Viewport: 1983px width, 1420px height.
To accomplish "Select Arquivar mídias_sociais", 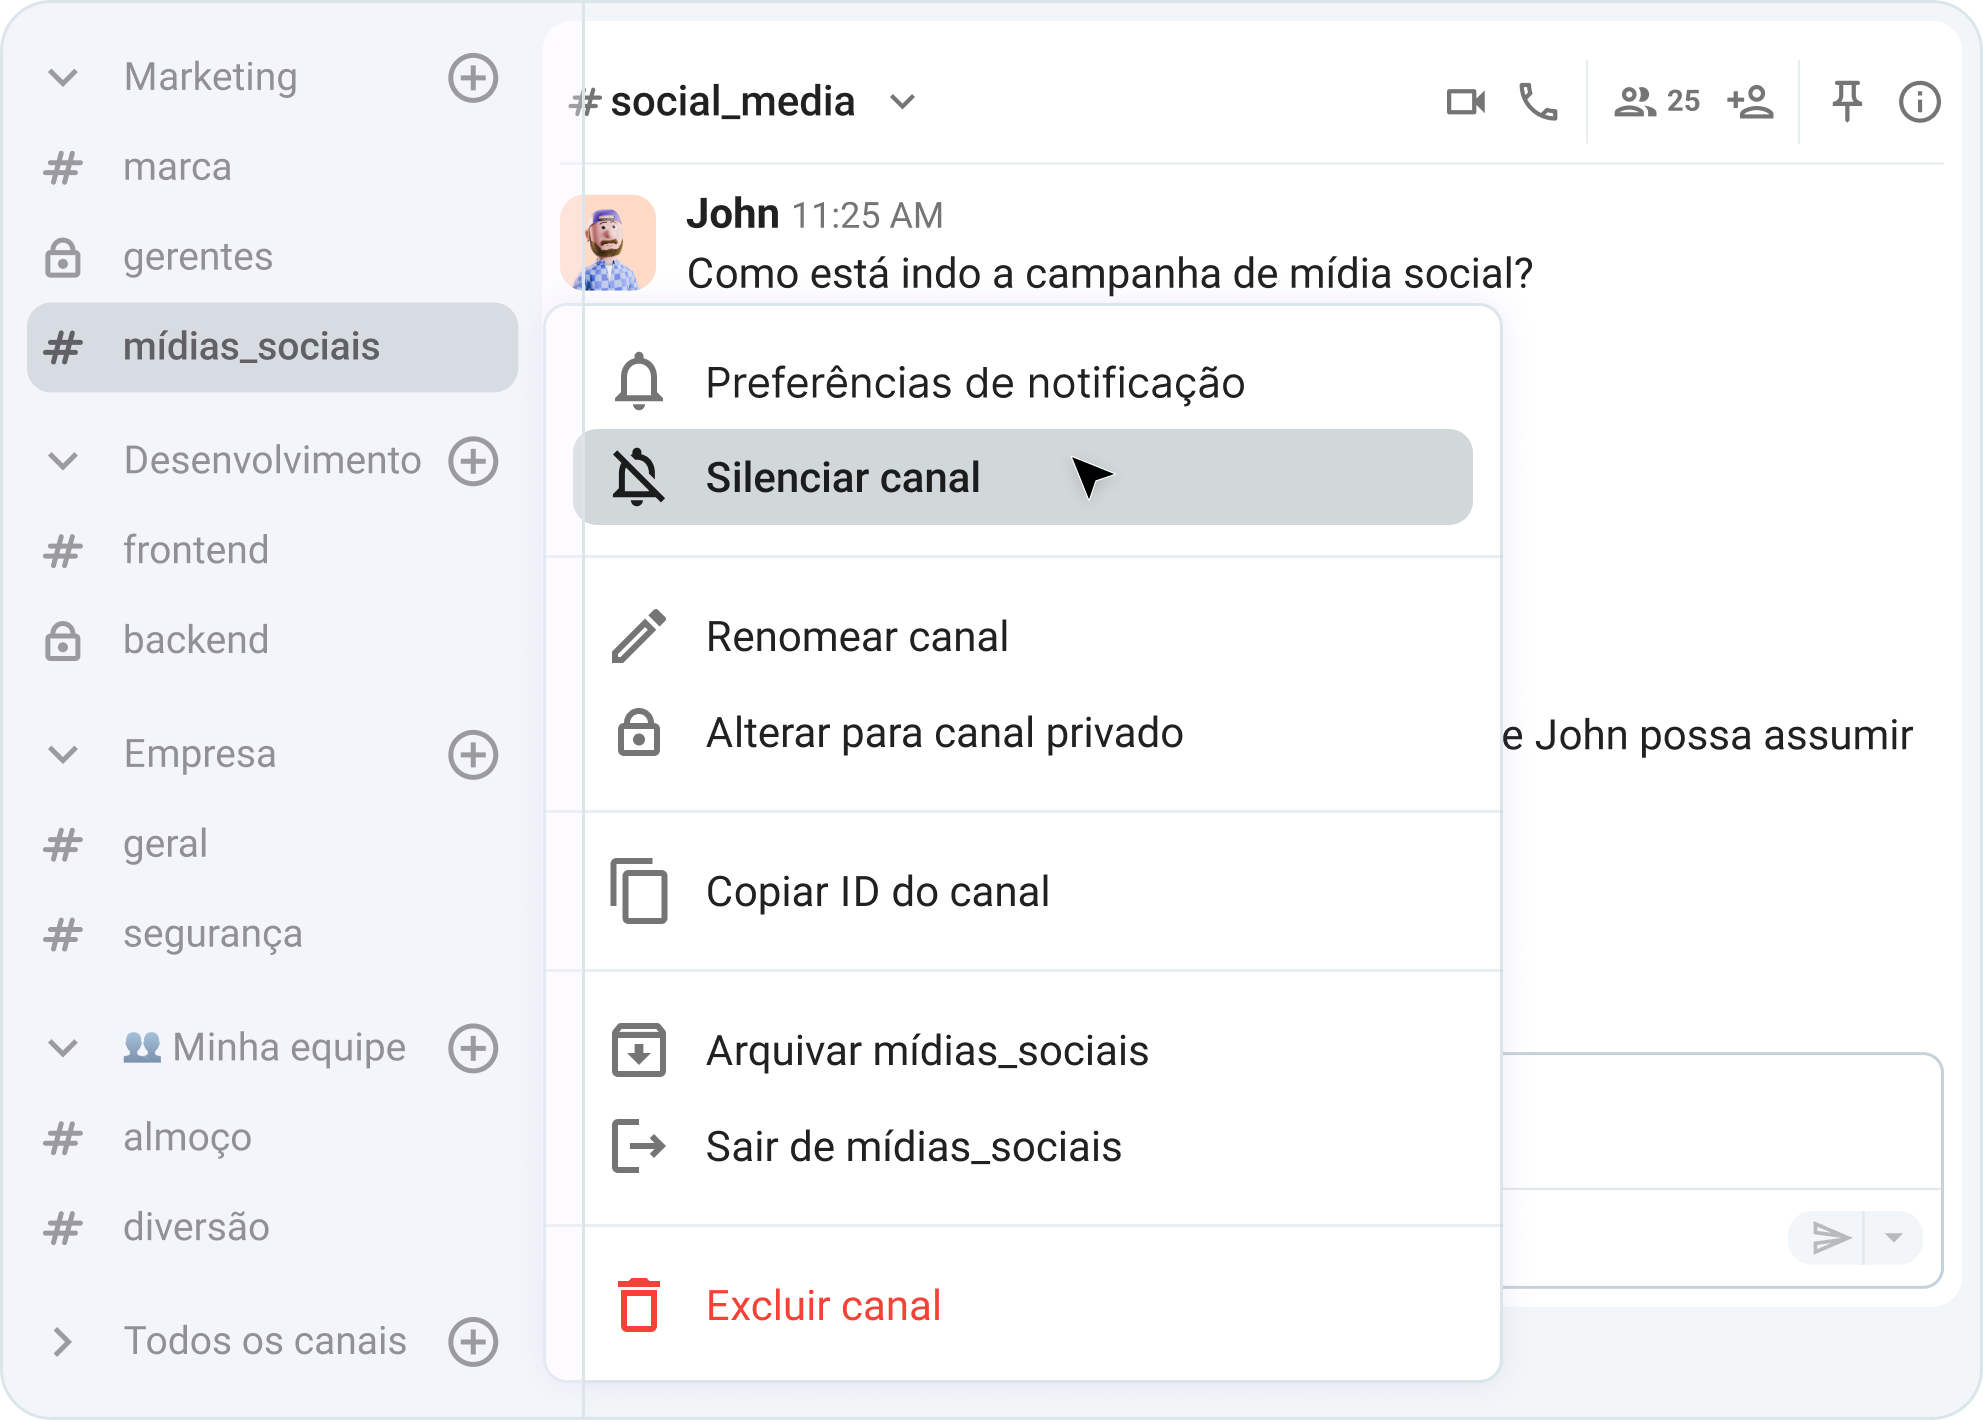I will click(1022, 1051).
